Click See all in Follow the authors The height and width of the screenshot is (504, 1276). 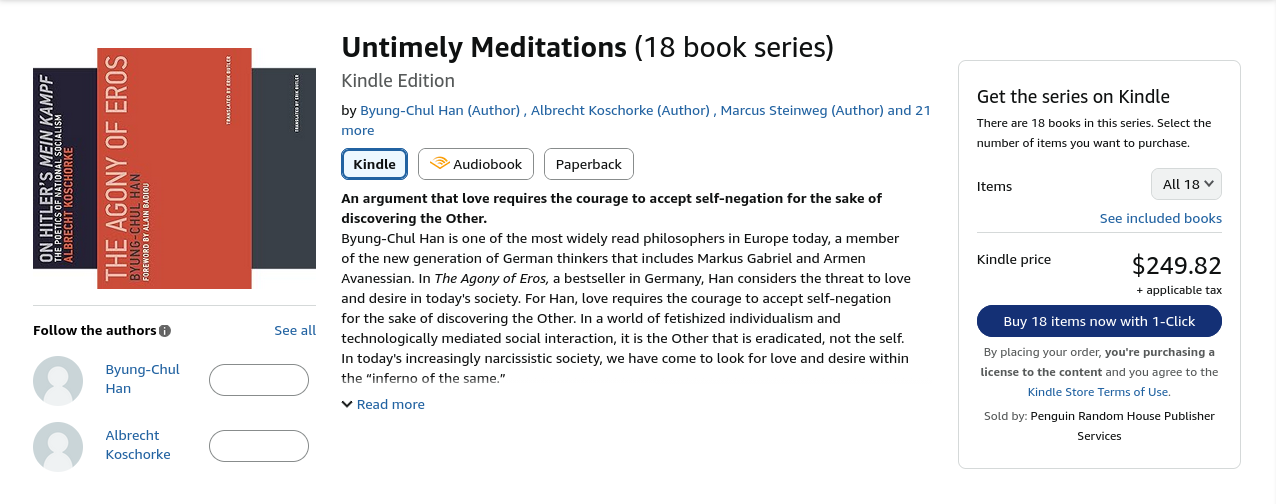[295, 330]
